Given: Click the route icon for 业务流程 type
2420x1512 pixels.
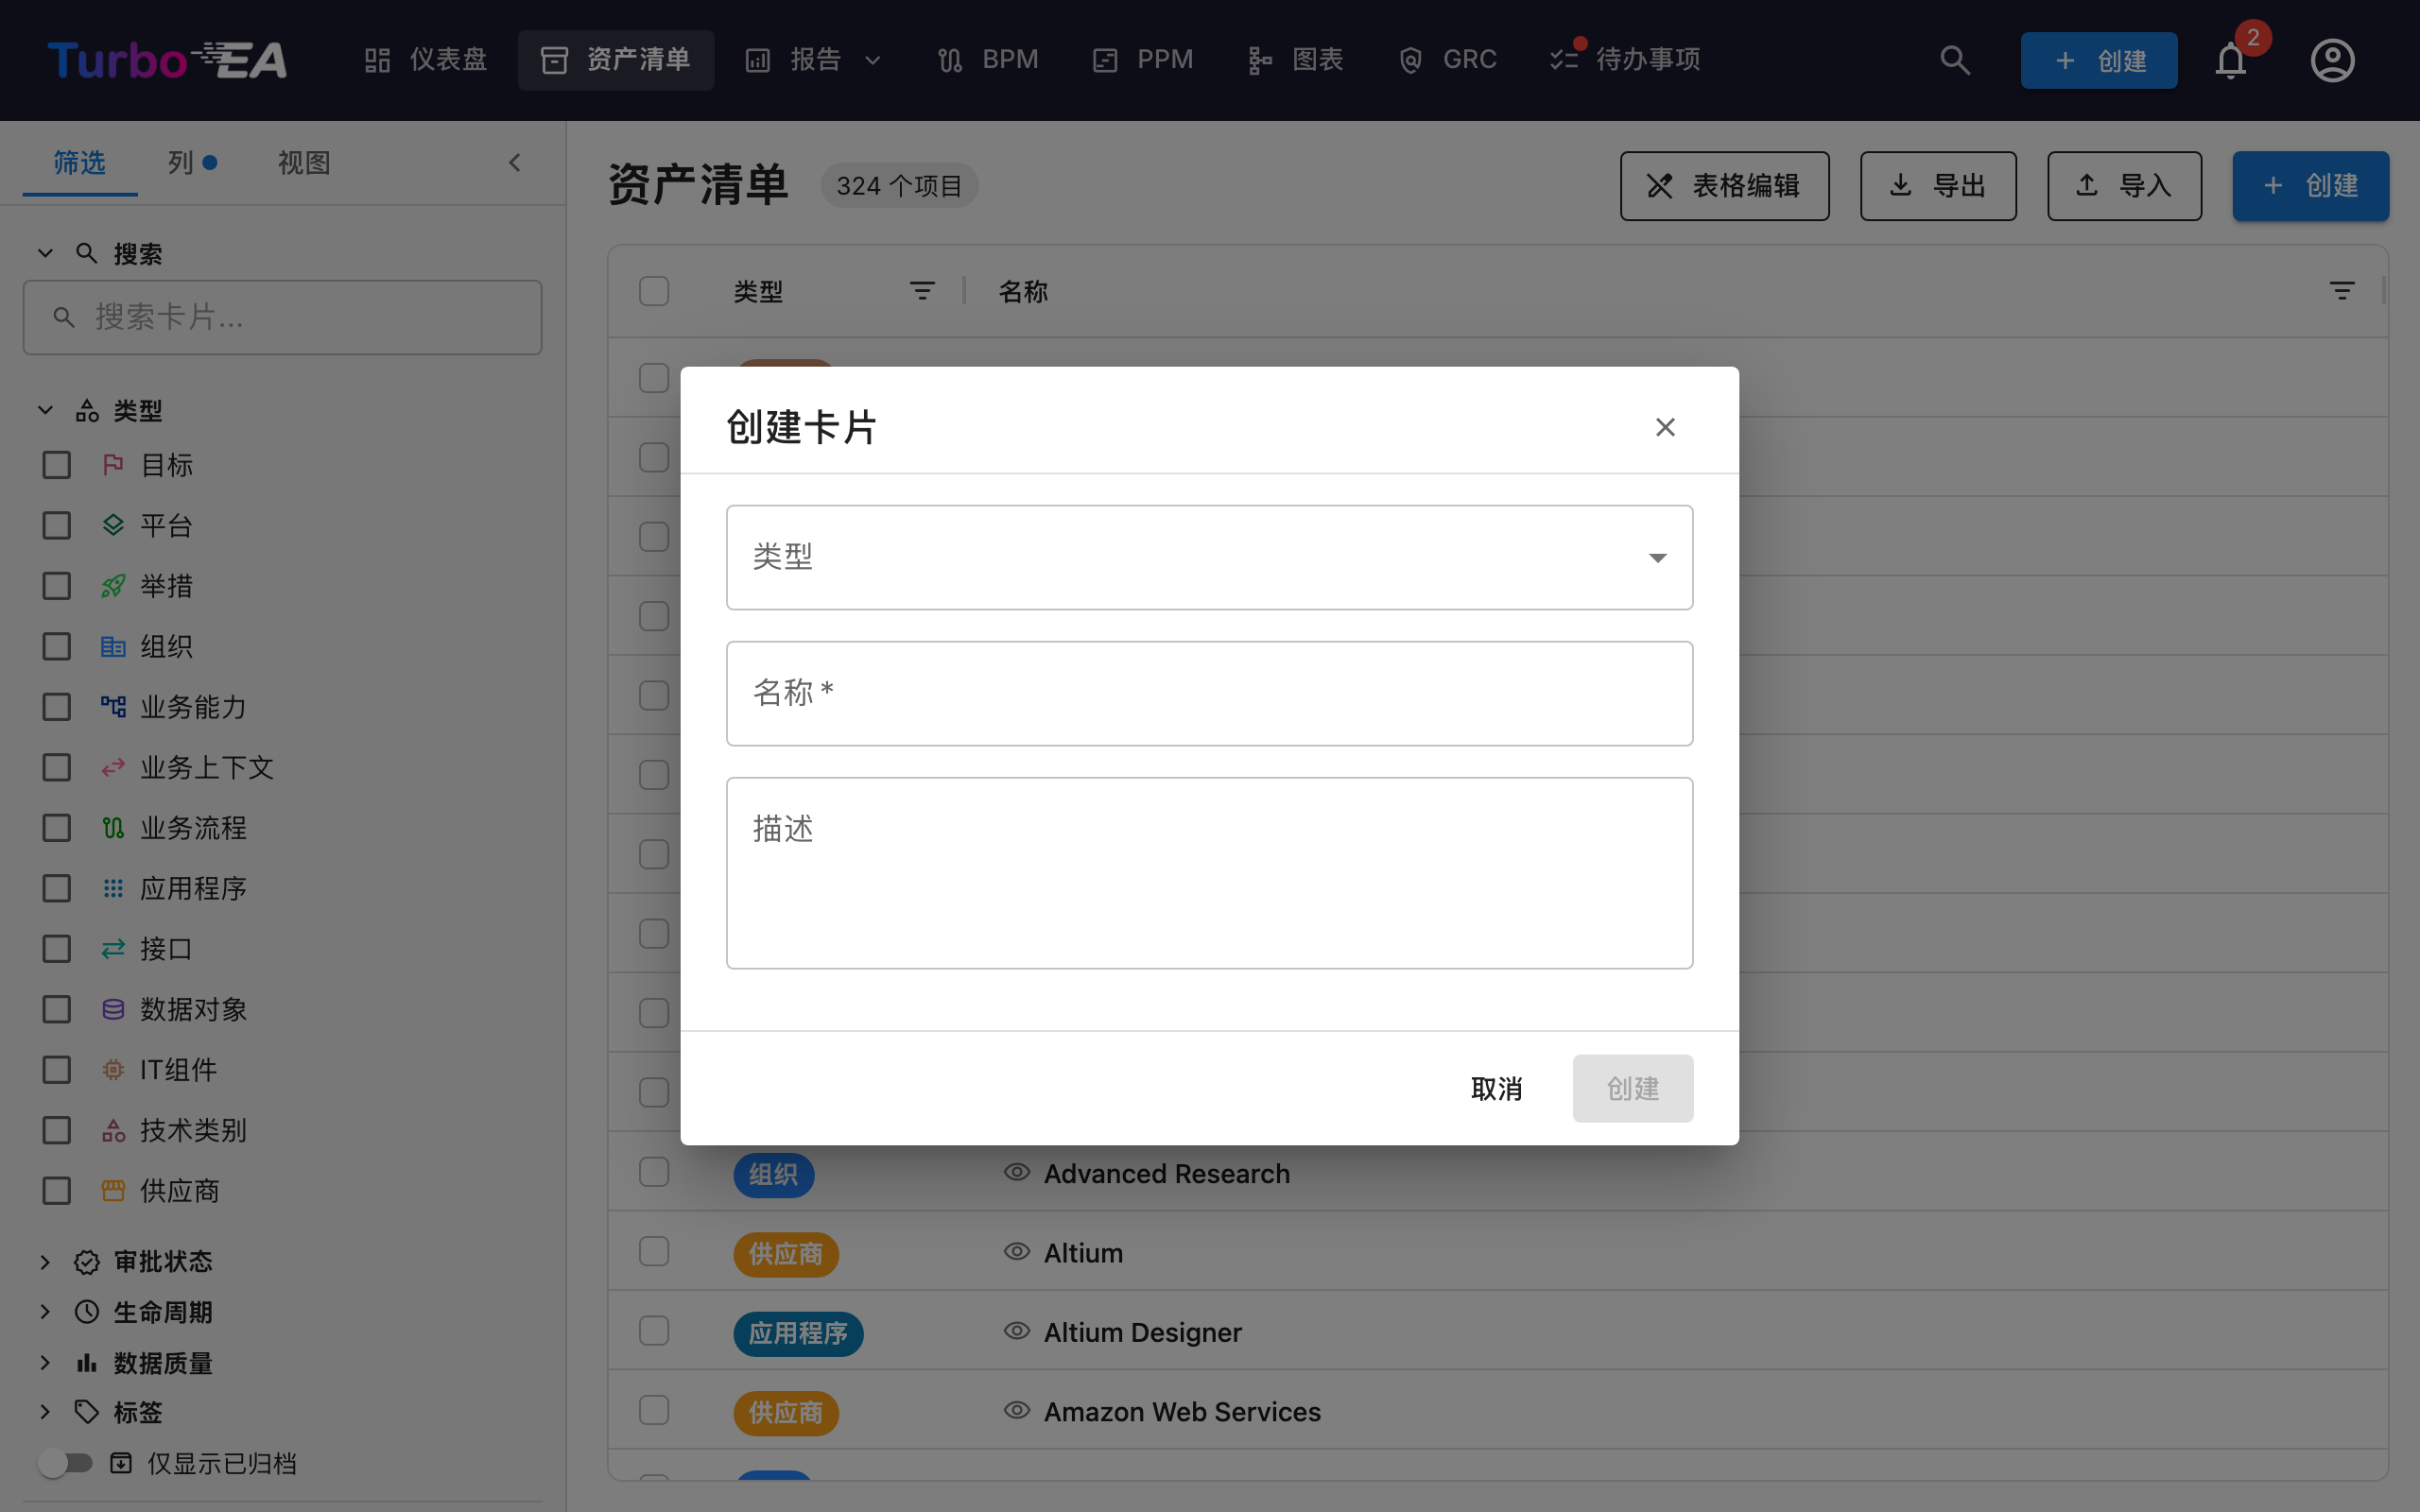Looking at the screenshot, I should pos(113,828).
